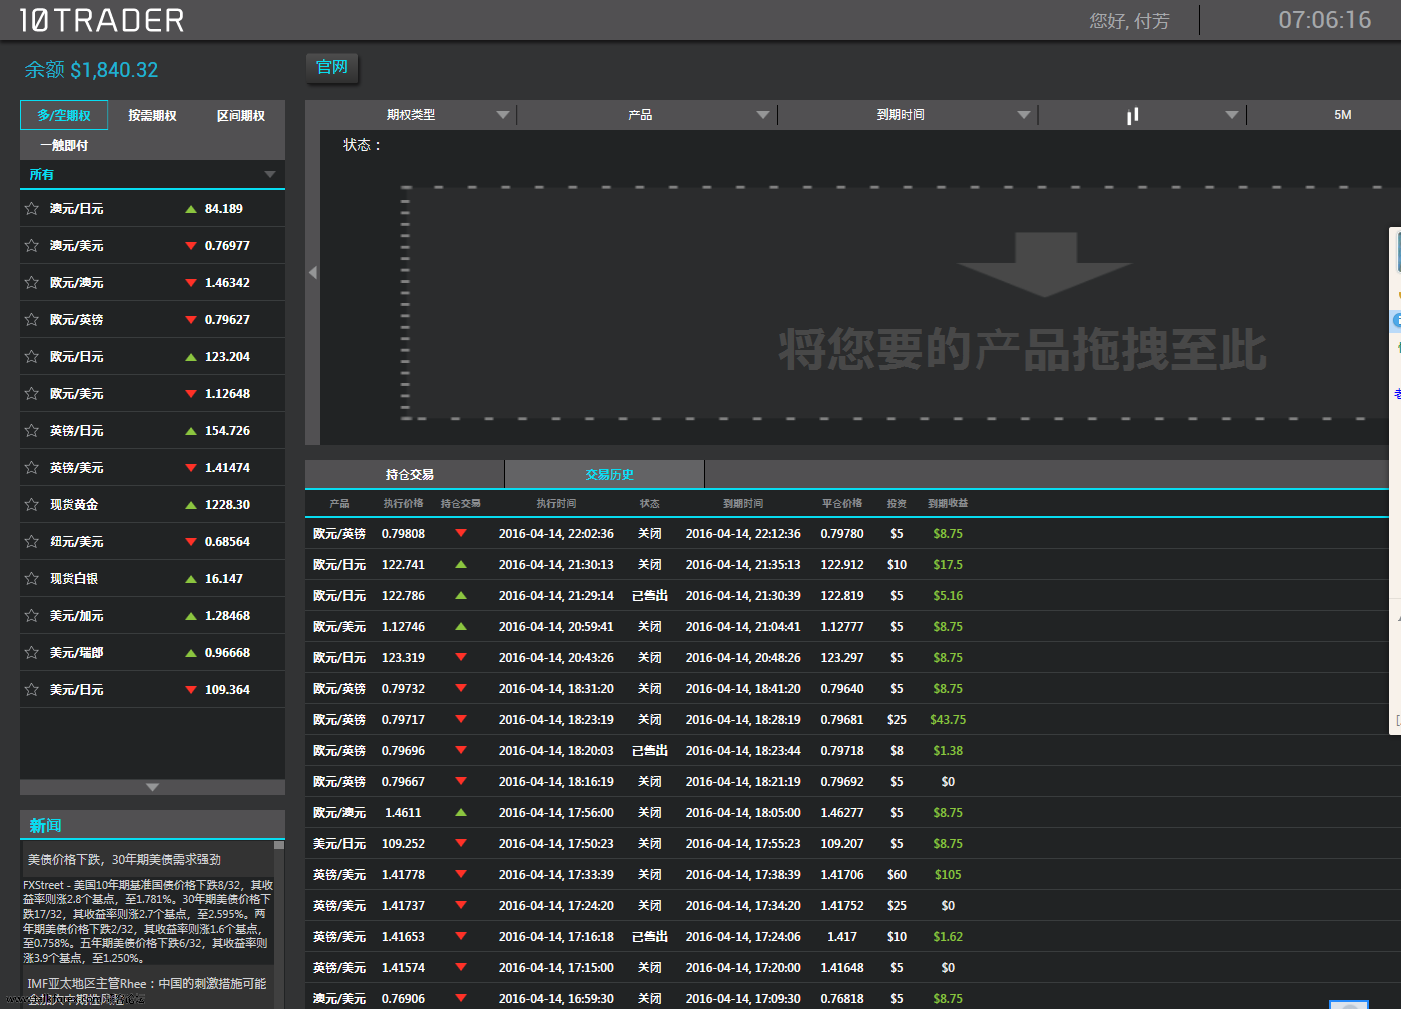Click direction arrow in 0.79808 trade row
This screenshot has width=1401, height=1009.
[x=461, y=534]
